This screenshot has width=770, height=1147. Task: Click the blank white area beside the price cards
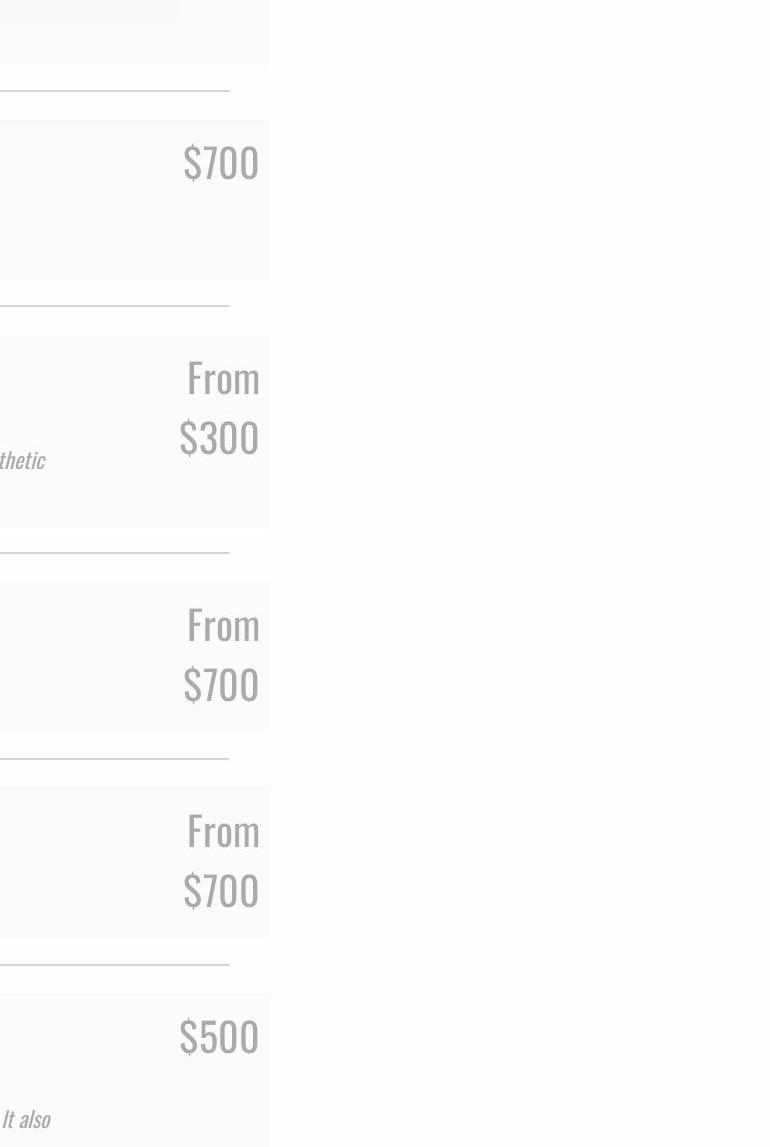point(520,570)
